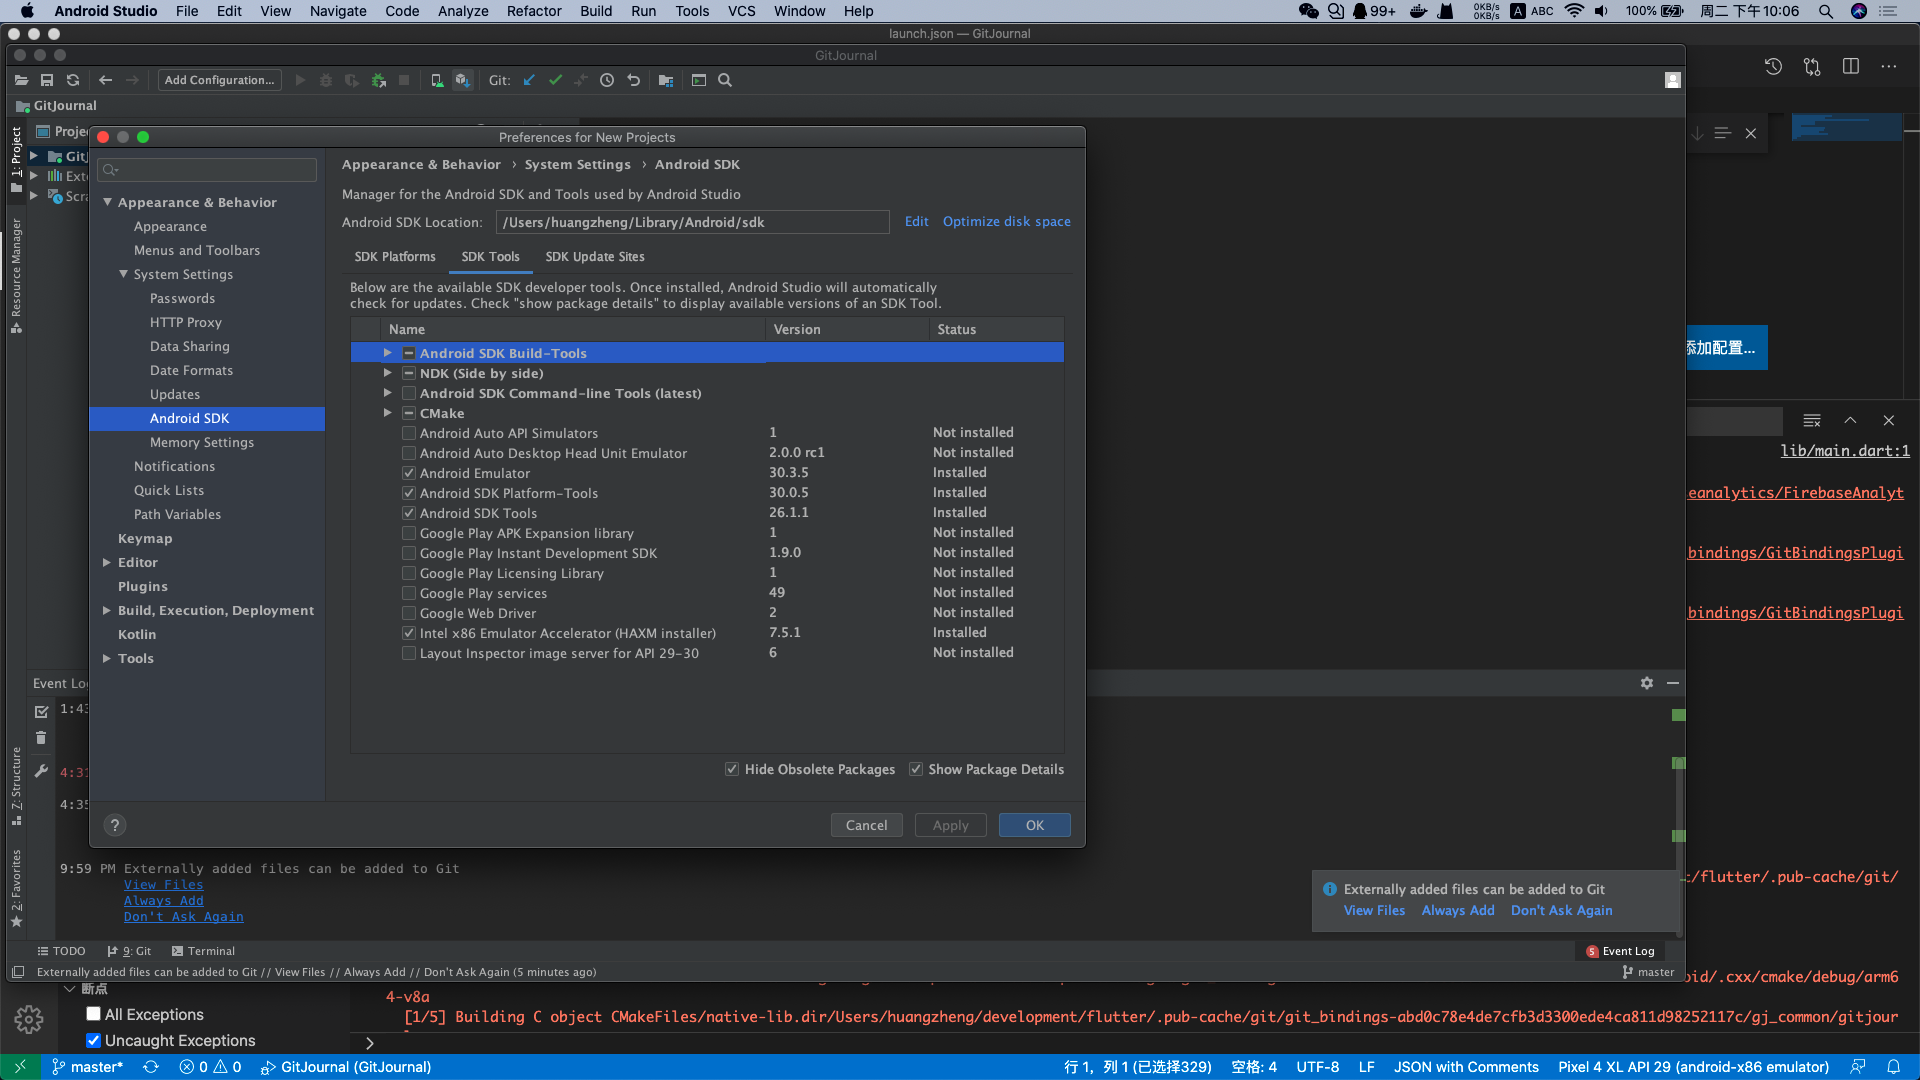Click the Optimize disk space link

point(1005,221)
